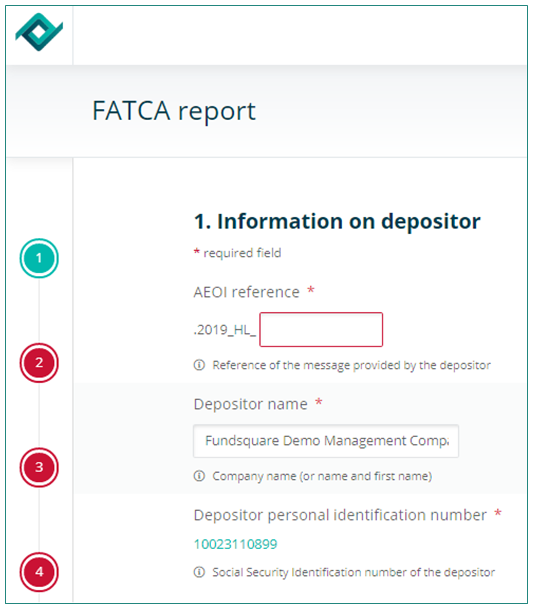Click the red-asterisk "required field" note
The height and width of the screenshot is (611, 535).
(237, 253)
